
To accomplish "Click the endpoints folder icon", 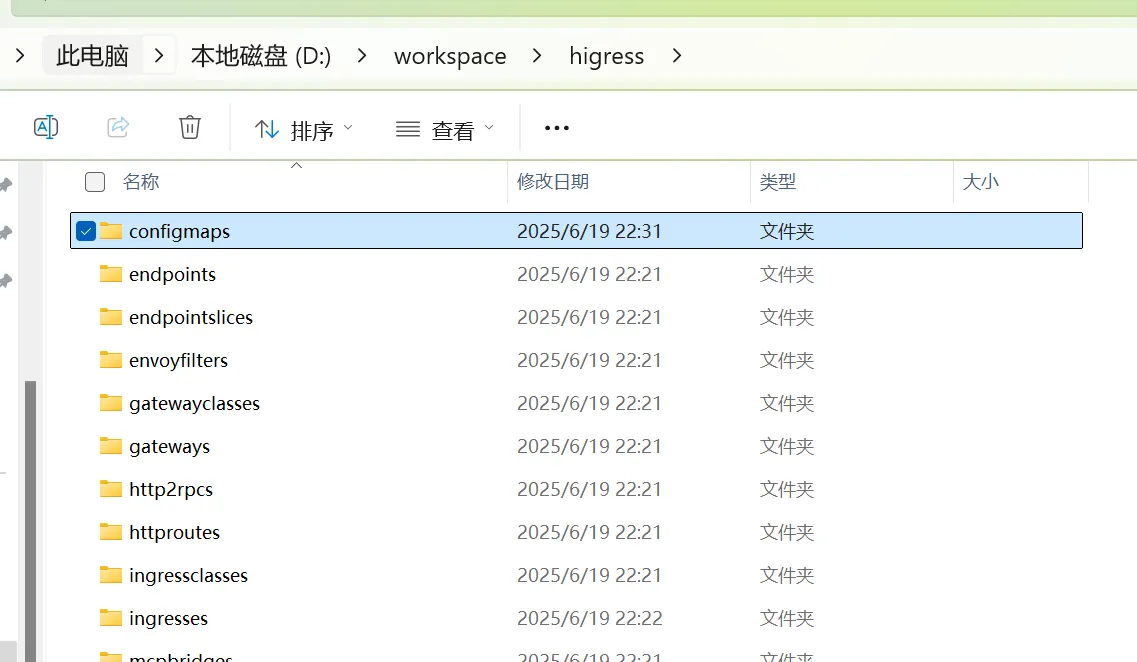I will coord(111,273).
